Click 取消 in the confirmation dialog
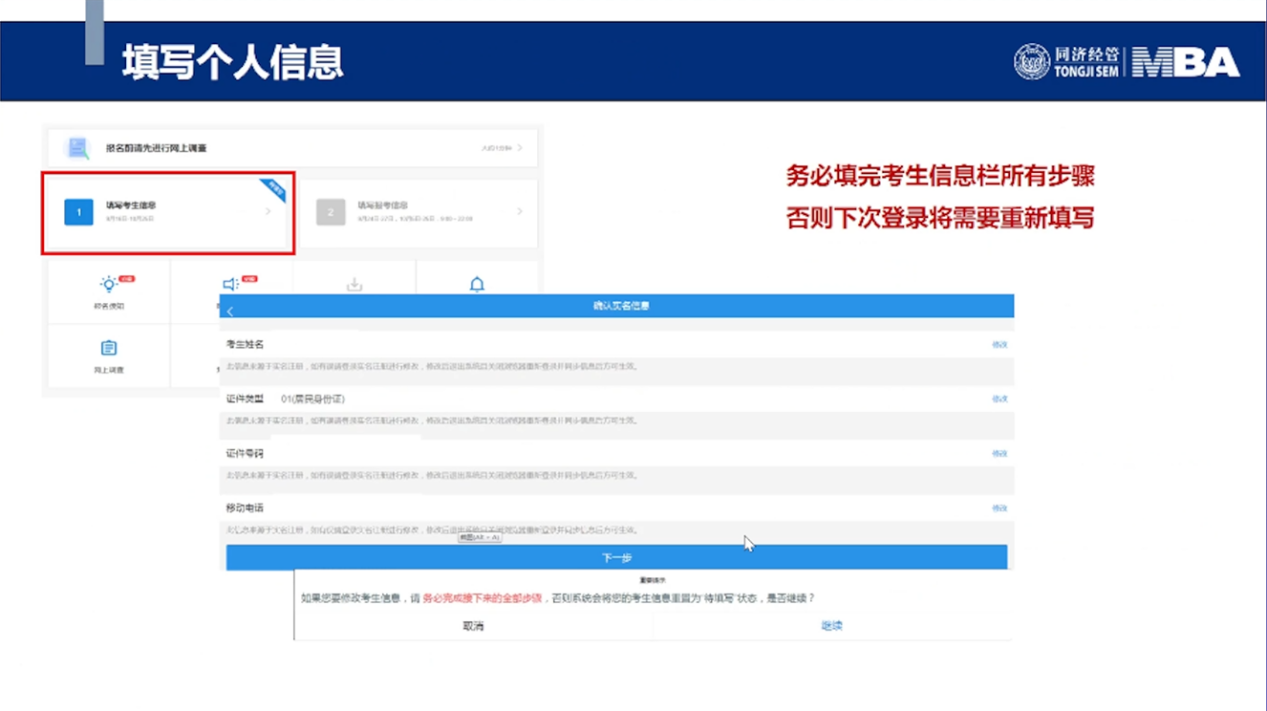This screenshot has width=1267, height=711. pyautogui.click(x=473, y=626)
